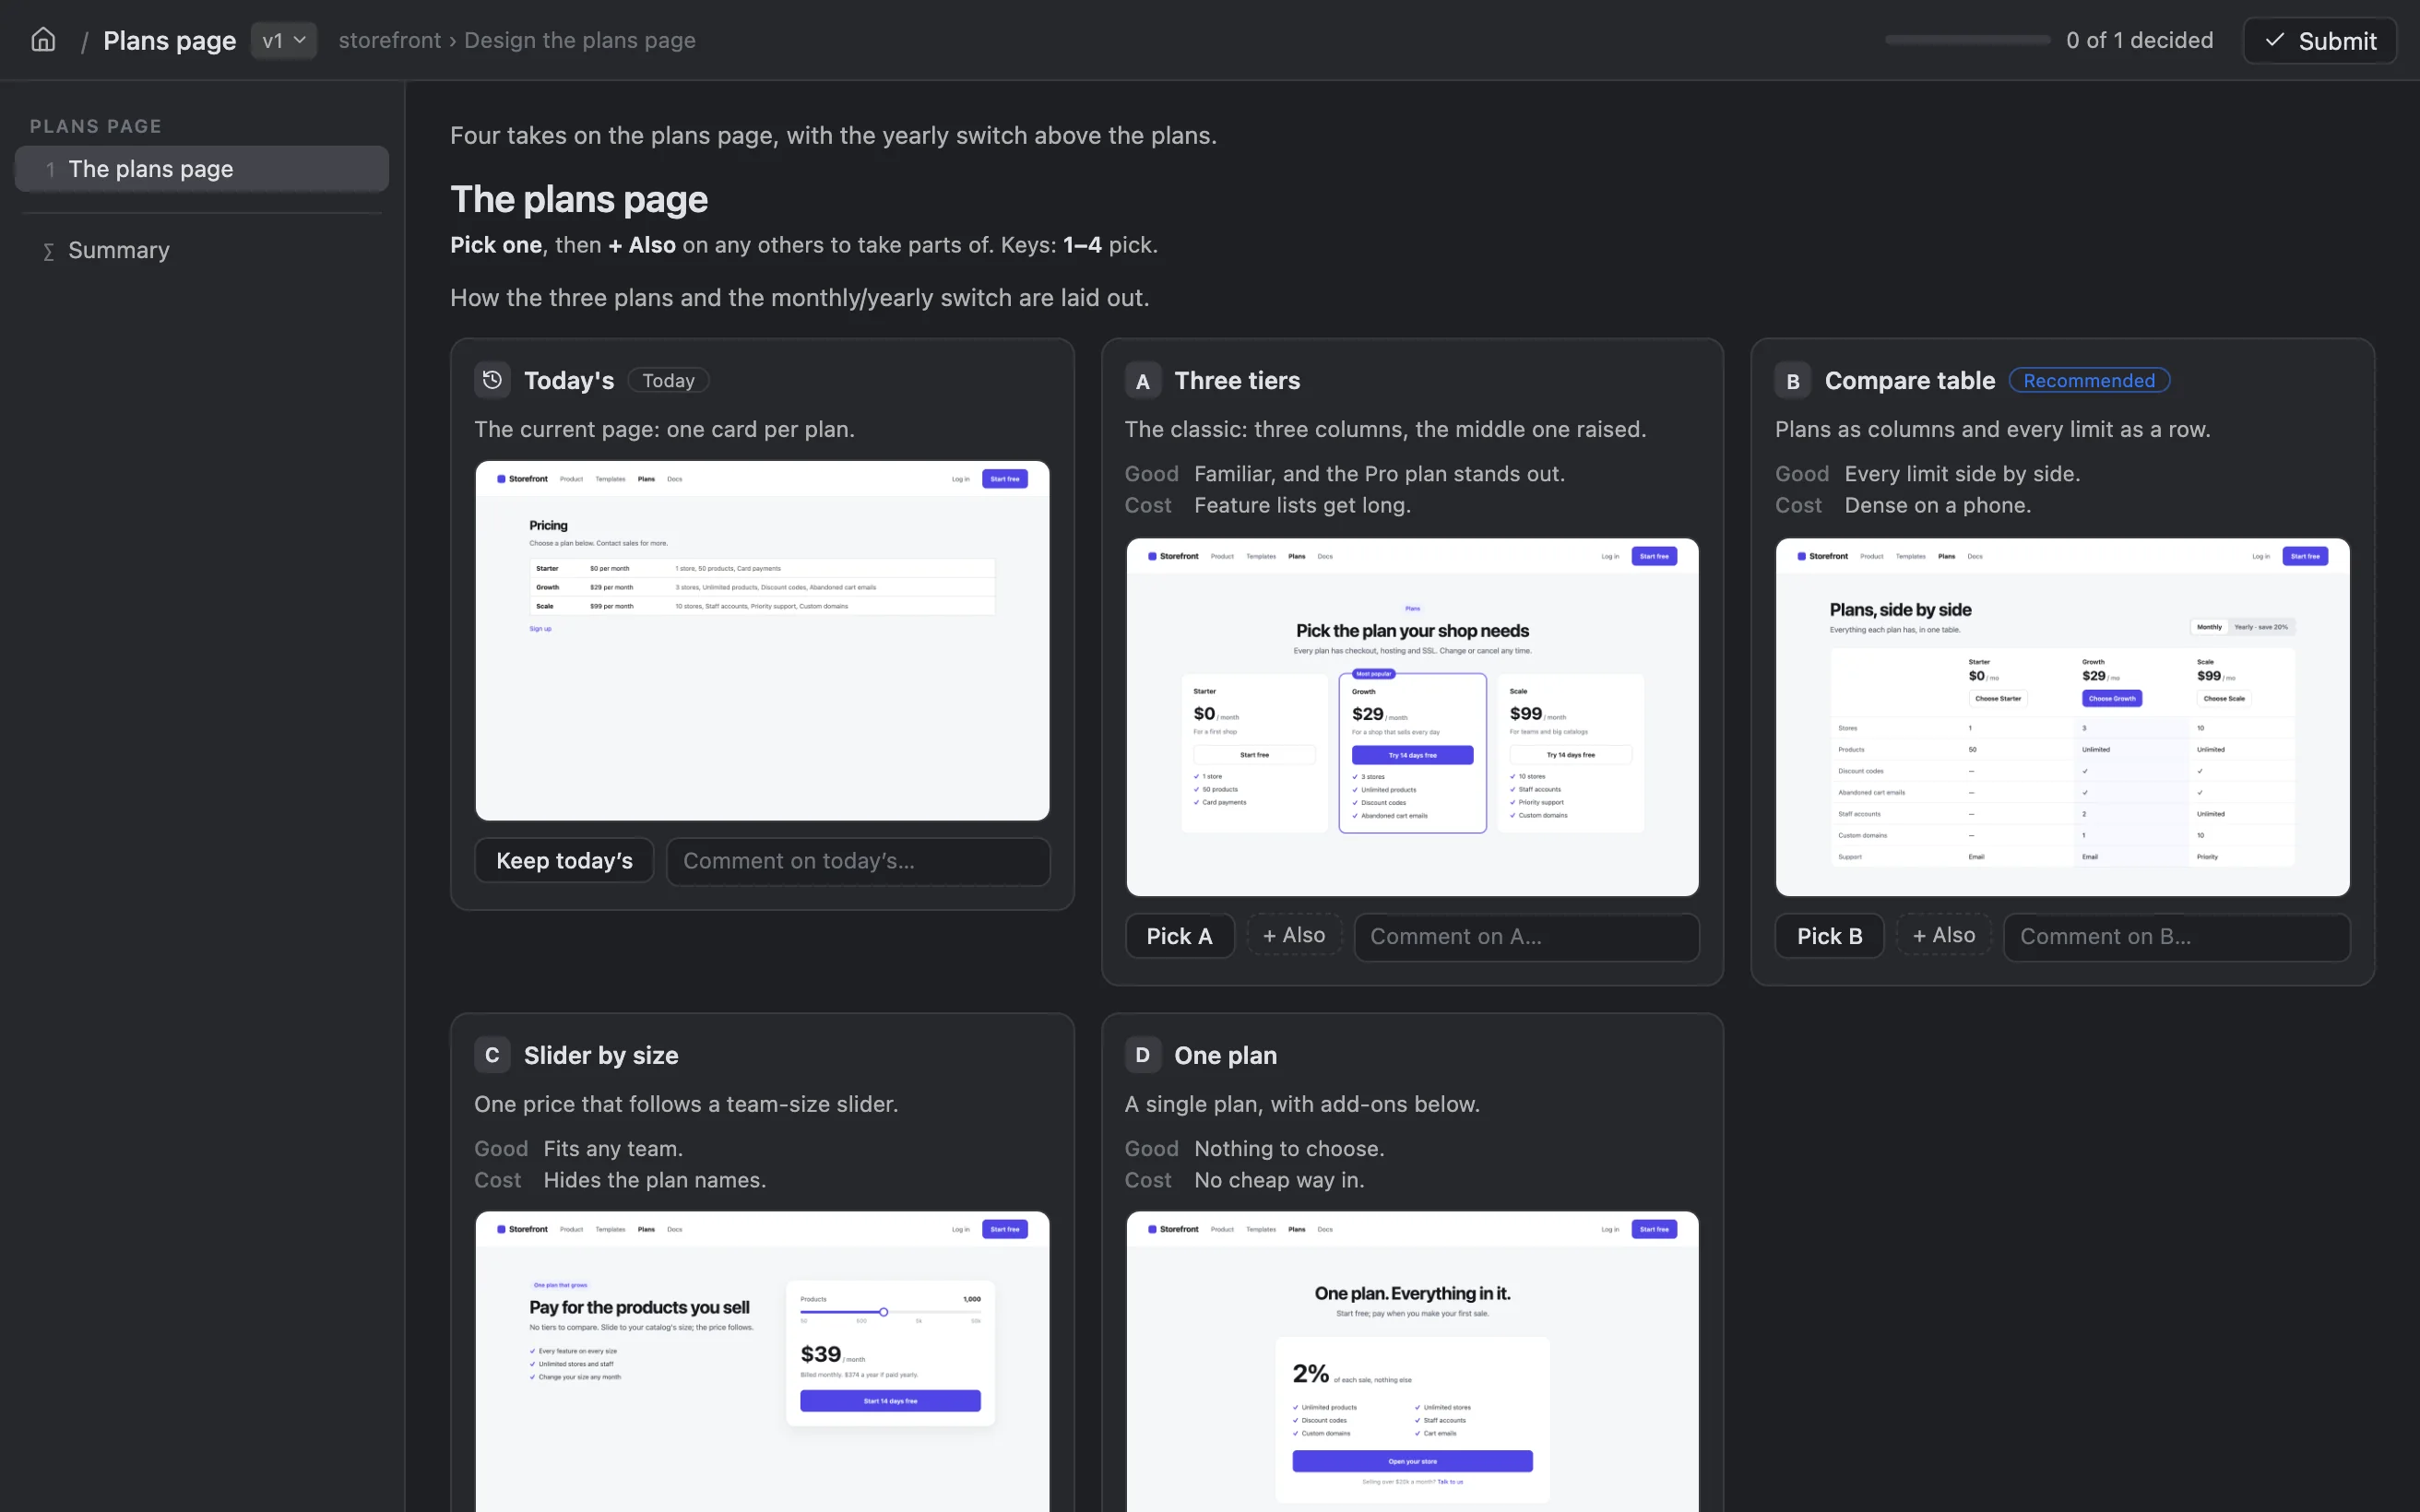Select 'The plans page' sidebar item
The width and height of the screenshot is (2420, 1512).
202,169
